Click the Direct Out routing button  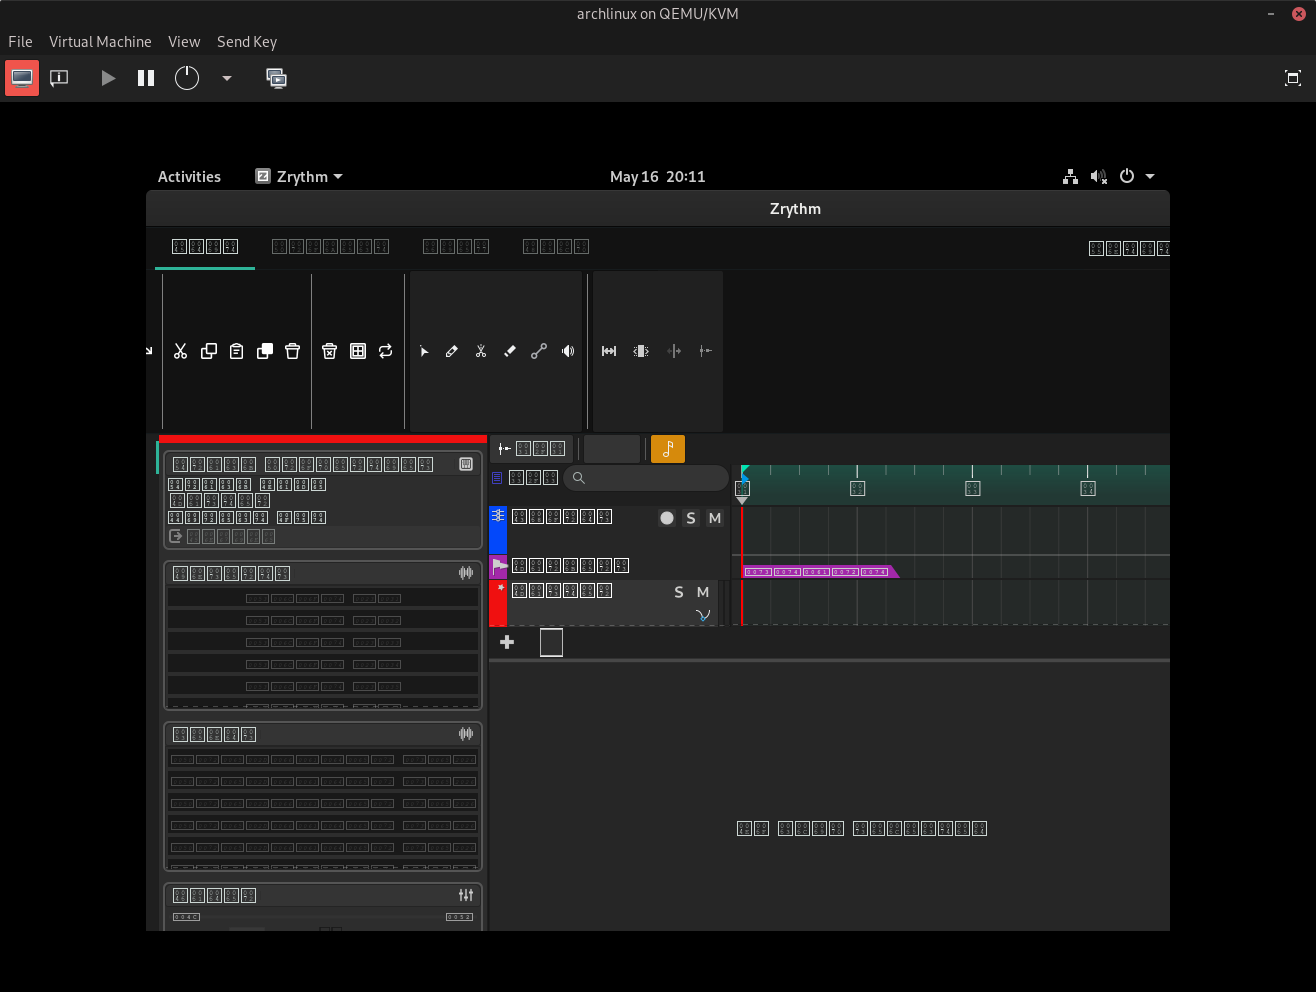pos(222,537)
